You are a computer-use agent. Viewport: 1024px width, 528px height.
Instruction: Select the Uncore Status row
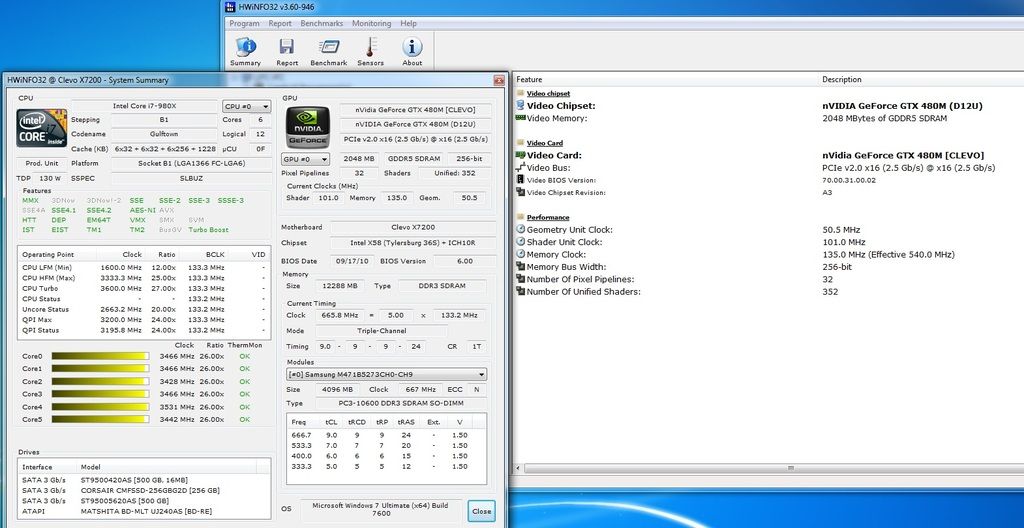point(144,309)
